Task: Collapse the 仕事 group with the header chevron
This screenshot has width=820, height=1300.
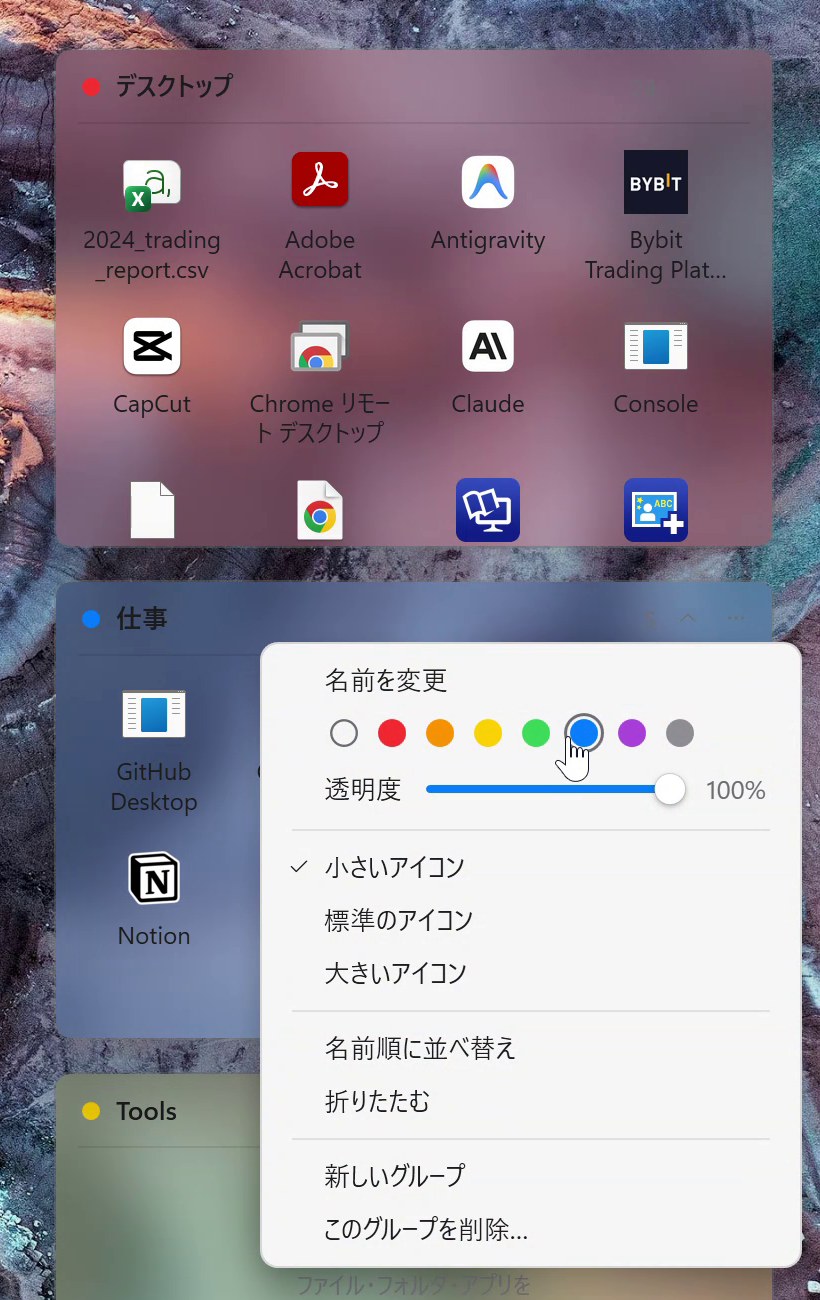Action: 688,619
